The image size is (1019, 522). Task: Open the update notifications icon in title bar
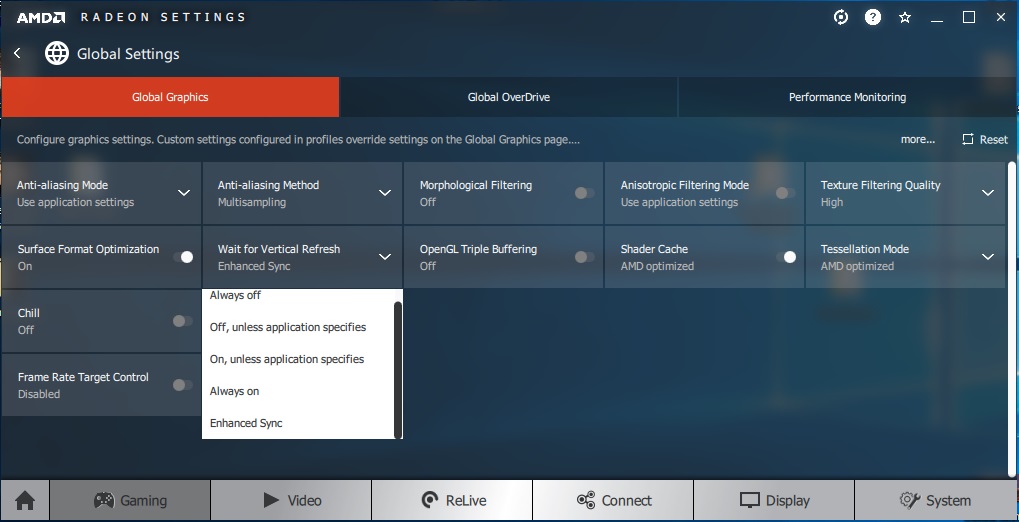tap(841, 17)
